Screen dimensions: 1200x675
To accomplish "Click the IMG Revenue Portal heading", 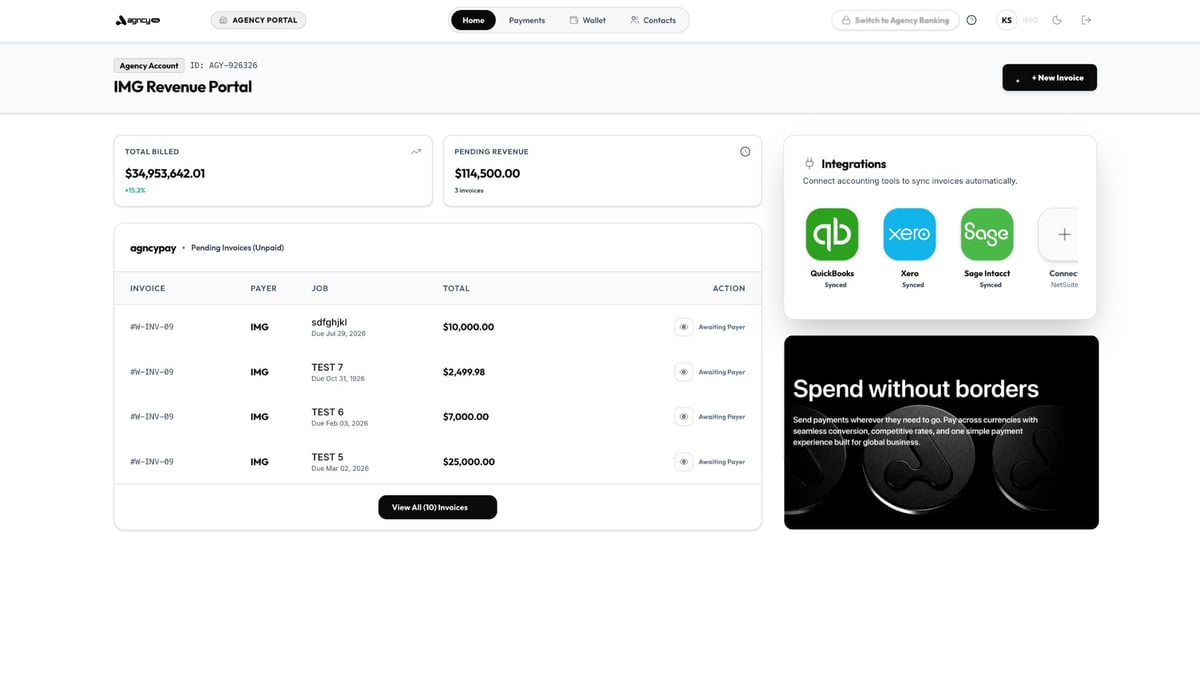I will pyautogui.click(x=183, y=87).
